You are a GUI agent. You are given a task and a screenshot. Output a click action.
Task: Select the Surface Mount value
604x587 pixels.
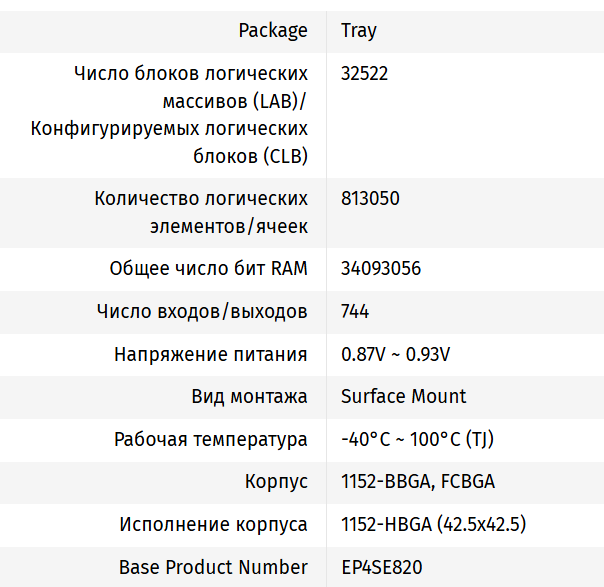(x=403, y=397)
